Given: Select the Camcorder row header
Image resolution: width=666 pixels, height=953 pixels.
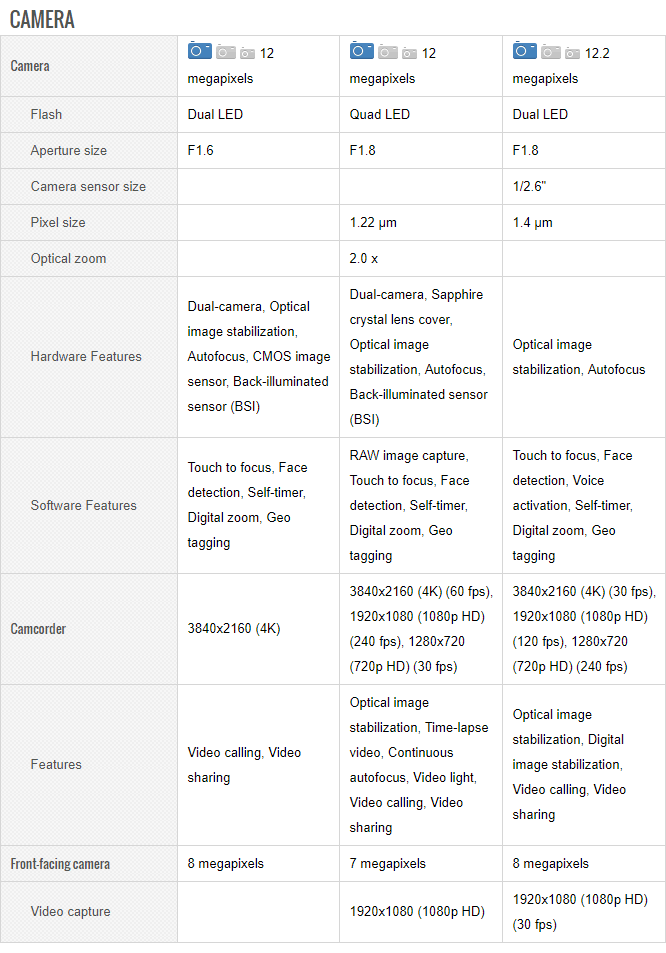Looking at the screenshot, I should [x=38, y=629].
